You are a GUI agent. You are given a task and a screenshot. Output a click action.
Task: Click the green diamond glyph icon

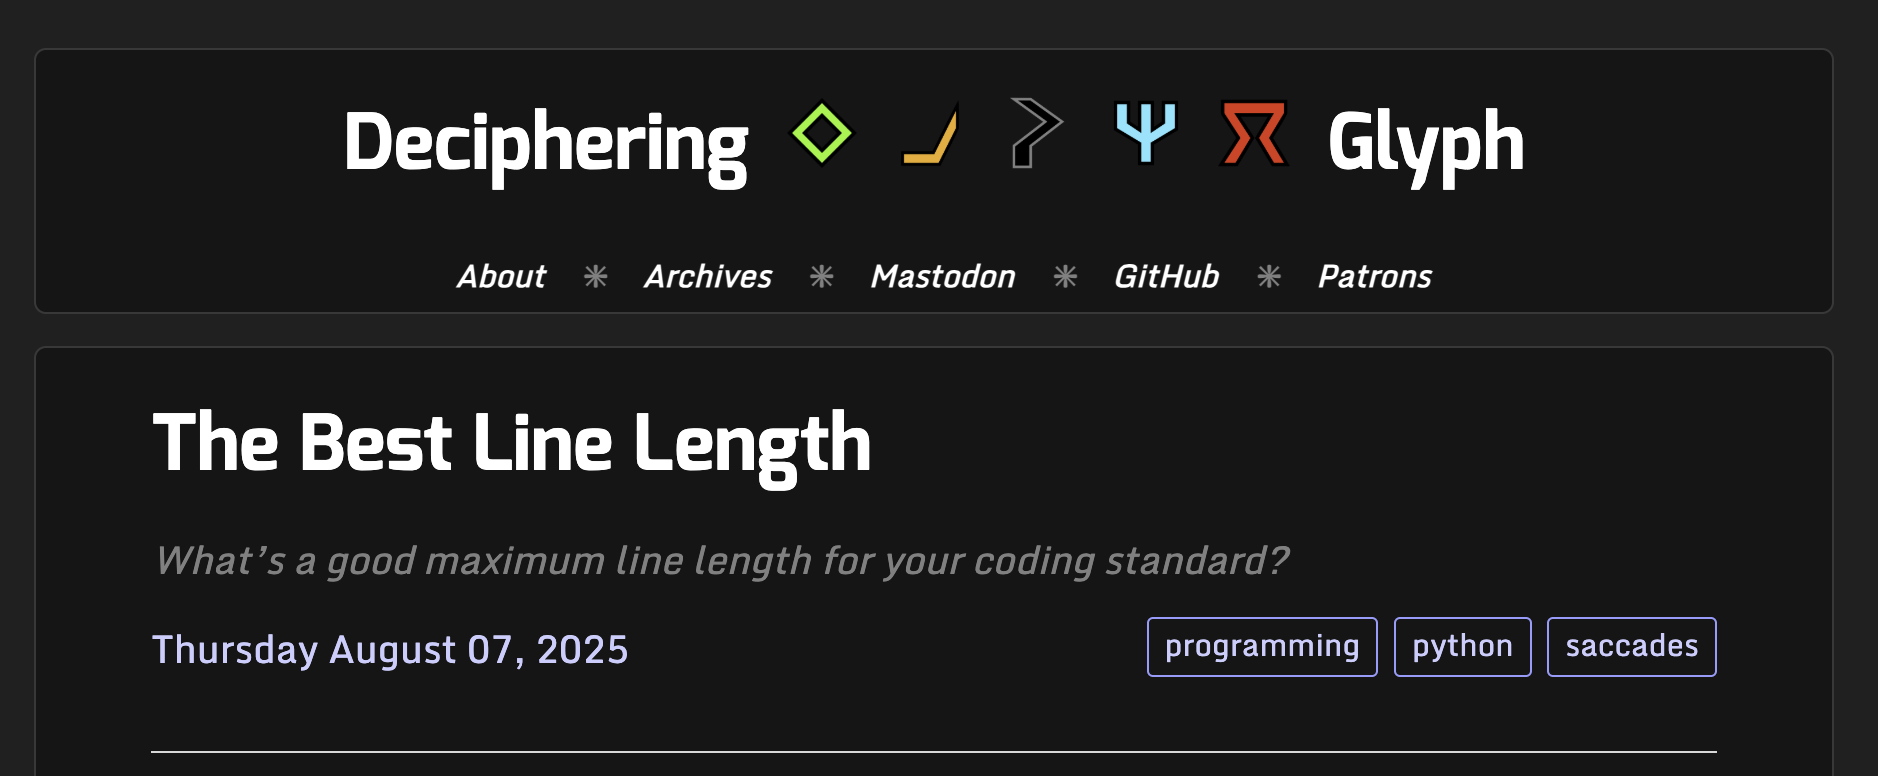point(822,133)
